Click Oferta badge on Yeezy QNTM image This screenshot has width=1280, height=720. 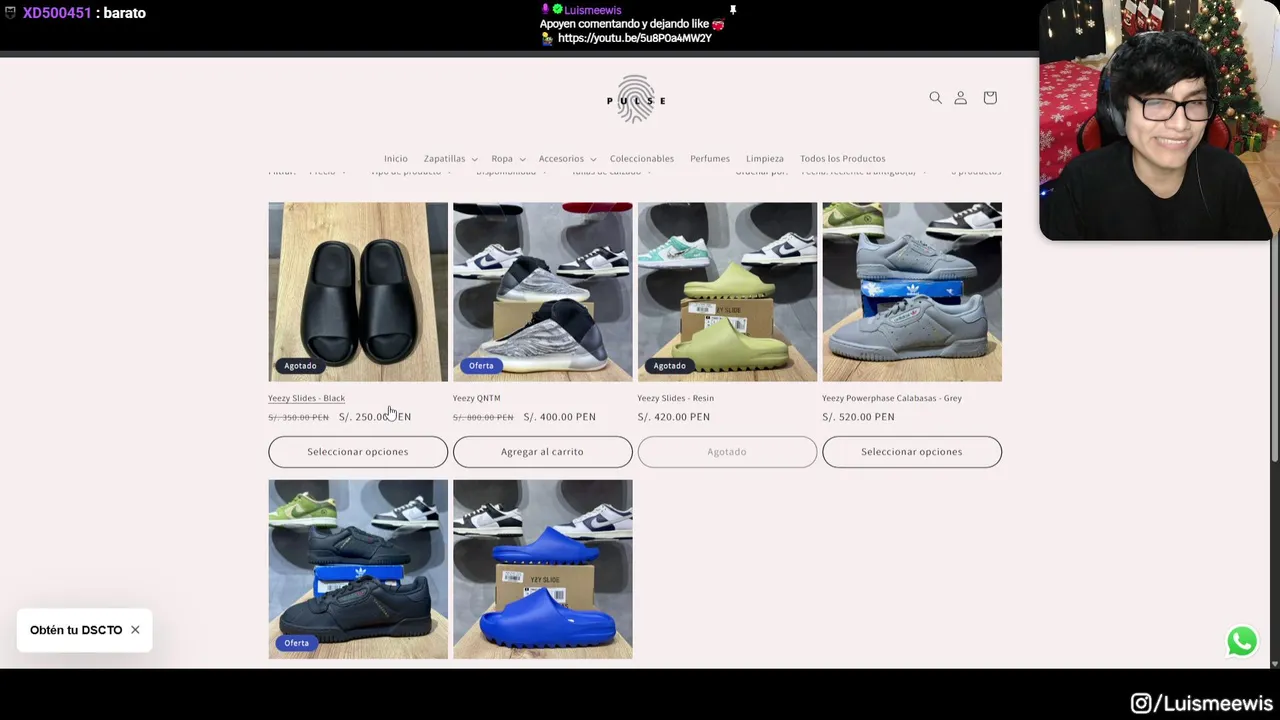(481, 366)
